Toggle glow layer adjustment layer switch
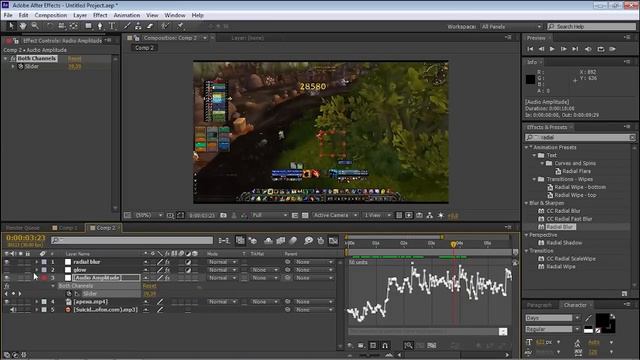Viewport: 640px width, 360px height. (188, 270)
